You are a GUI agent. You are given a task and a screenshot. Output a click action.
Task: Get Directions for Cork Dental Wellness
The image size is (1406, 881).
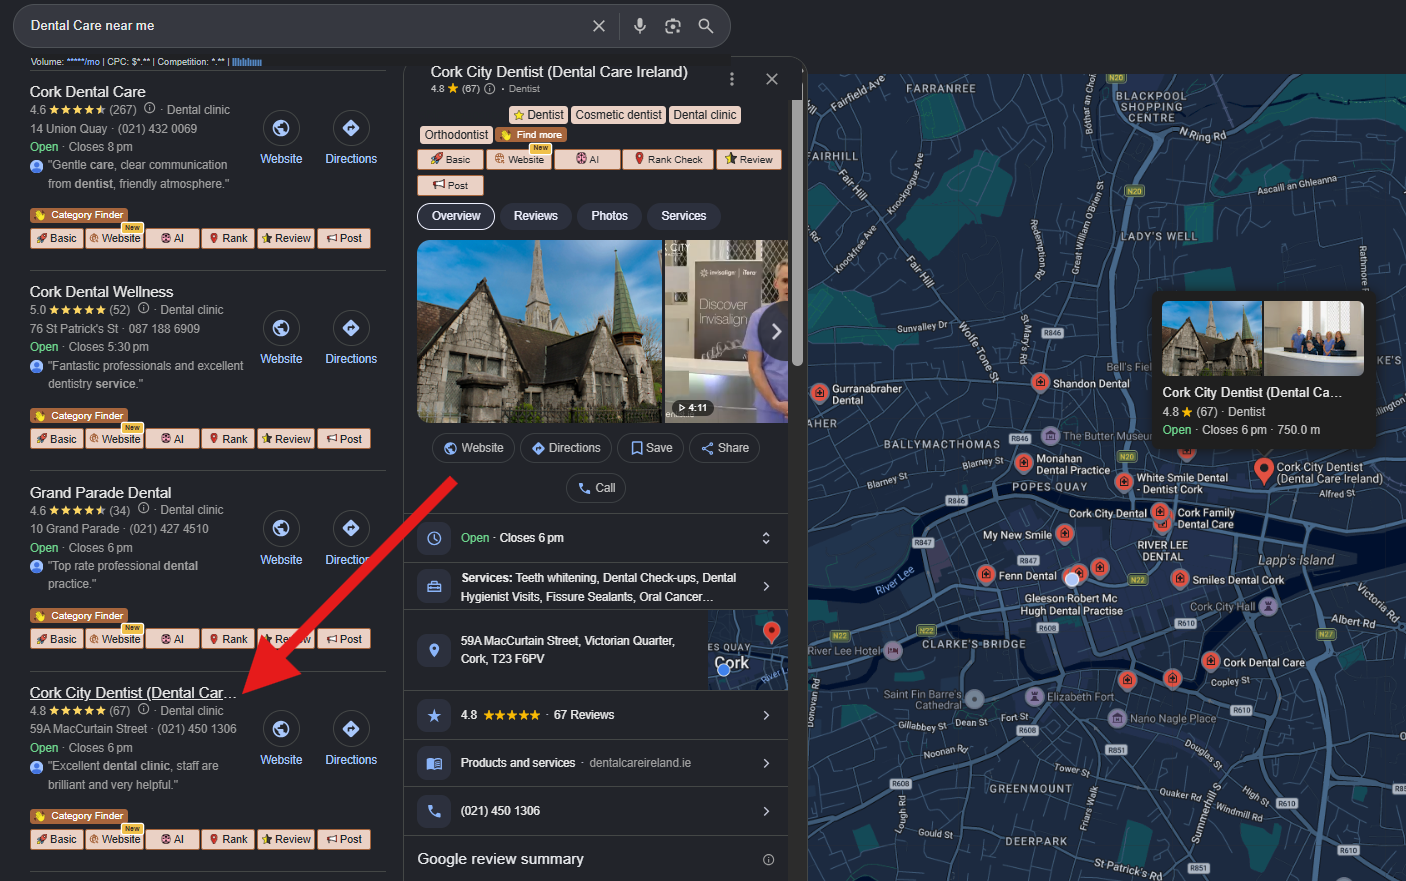351,328
